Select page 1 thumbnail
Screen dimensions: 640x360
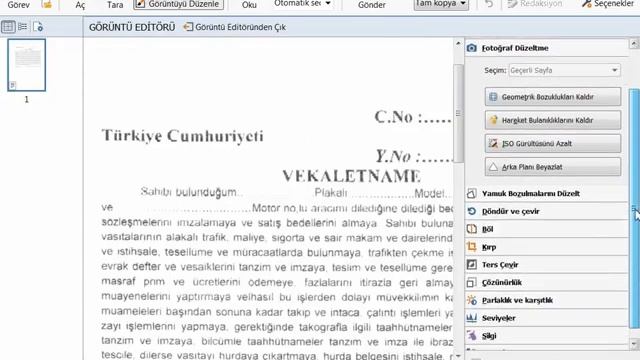27,65
